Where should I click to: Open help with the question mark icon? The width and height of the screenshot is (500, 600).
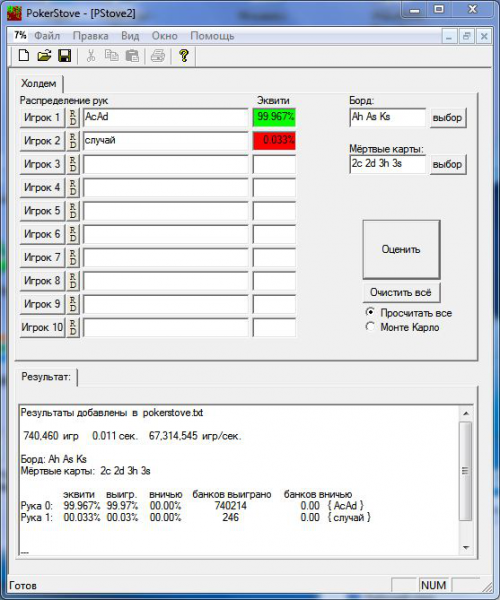tap(184, 56)
